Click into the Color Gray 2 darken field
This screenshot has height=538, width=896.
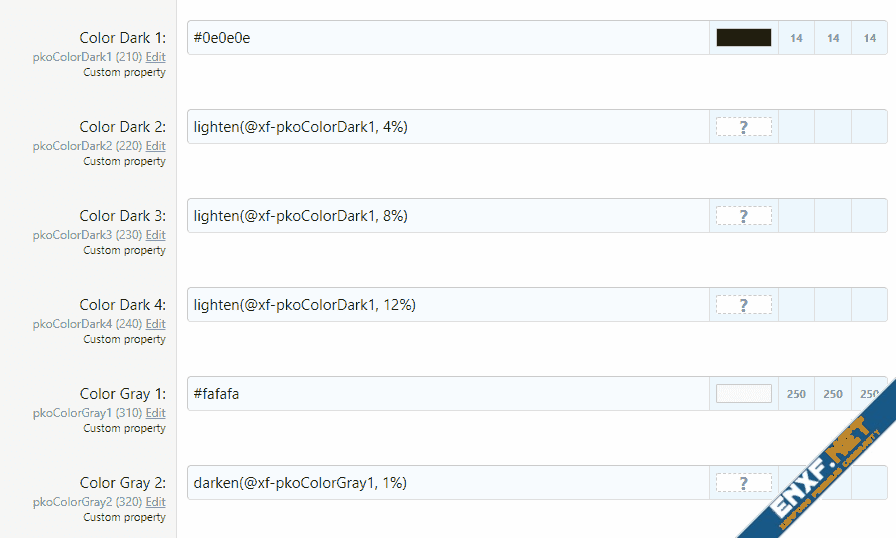448,483
